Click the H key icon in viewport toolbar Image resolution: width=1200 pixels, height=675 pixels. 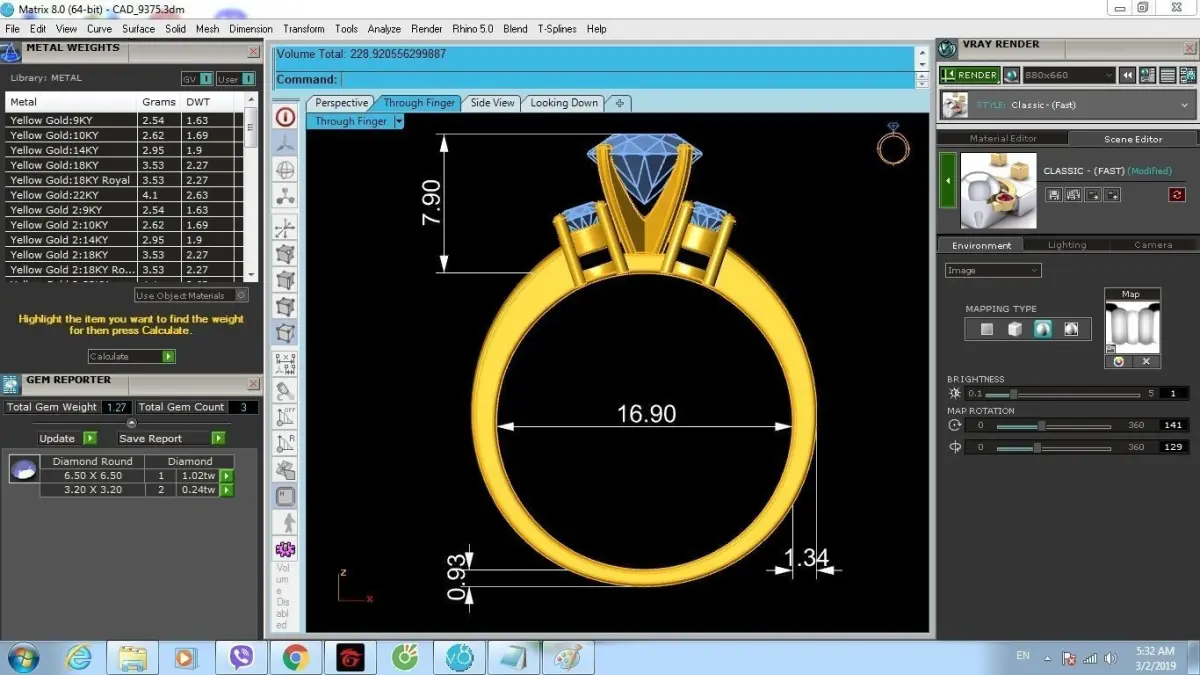285,496
